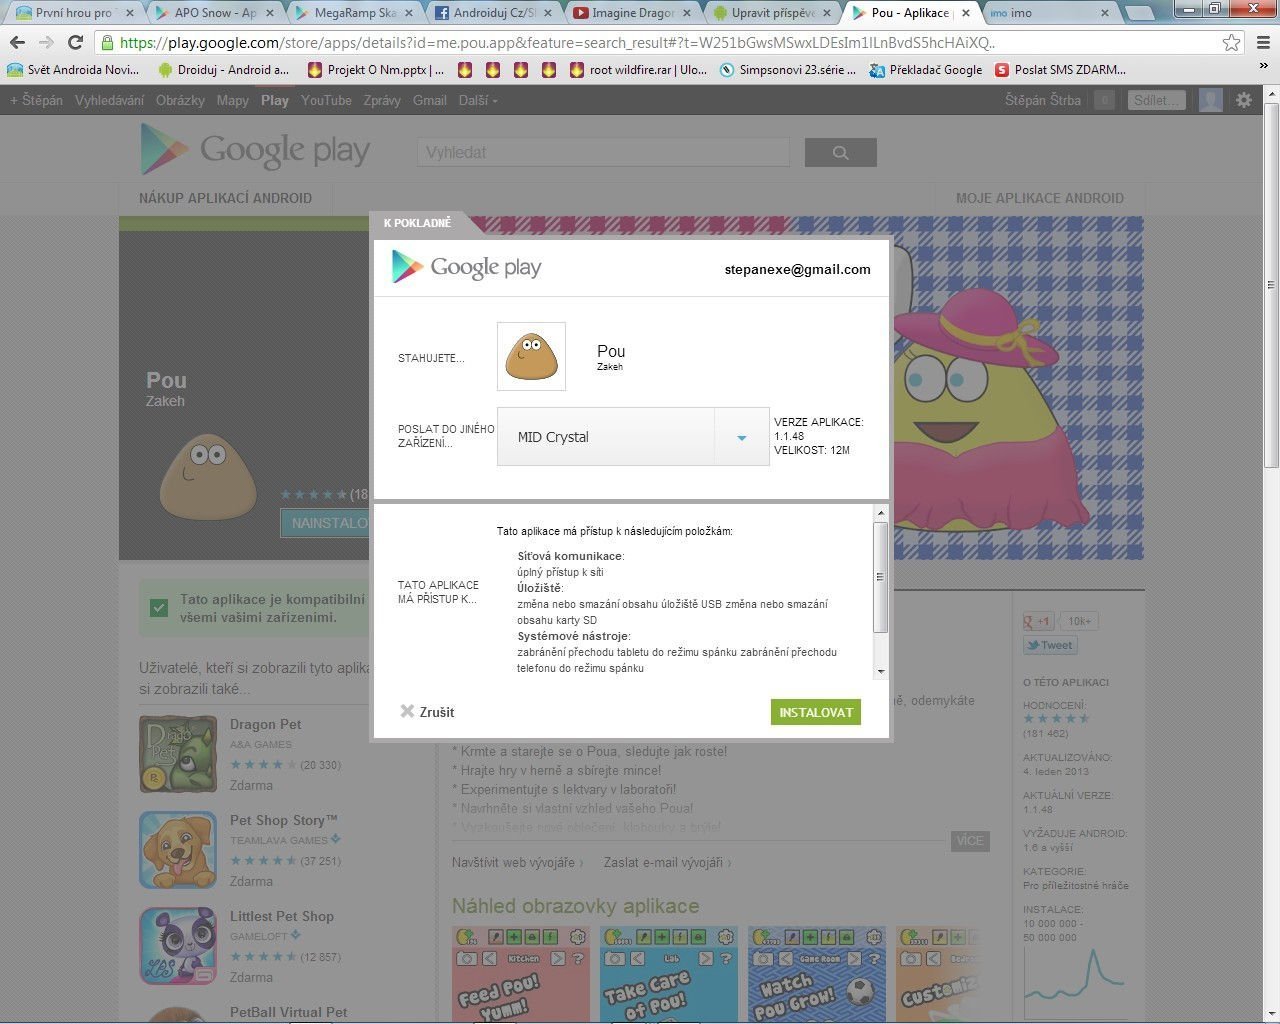The image size is (1280, 1024).
Task: Click the Tweet button
Action: pyautogui.click(x=1049, y=646)
